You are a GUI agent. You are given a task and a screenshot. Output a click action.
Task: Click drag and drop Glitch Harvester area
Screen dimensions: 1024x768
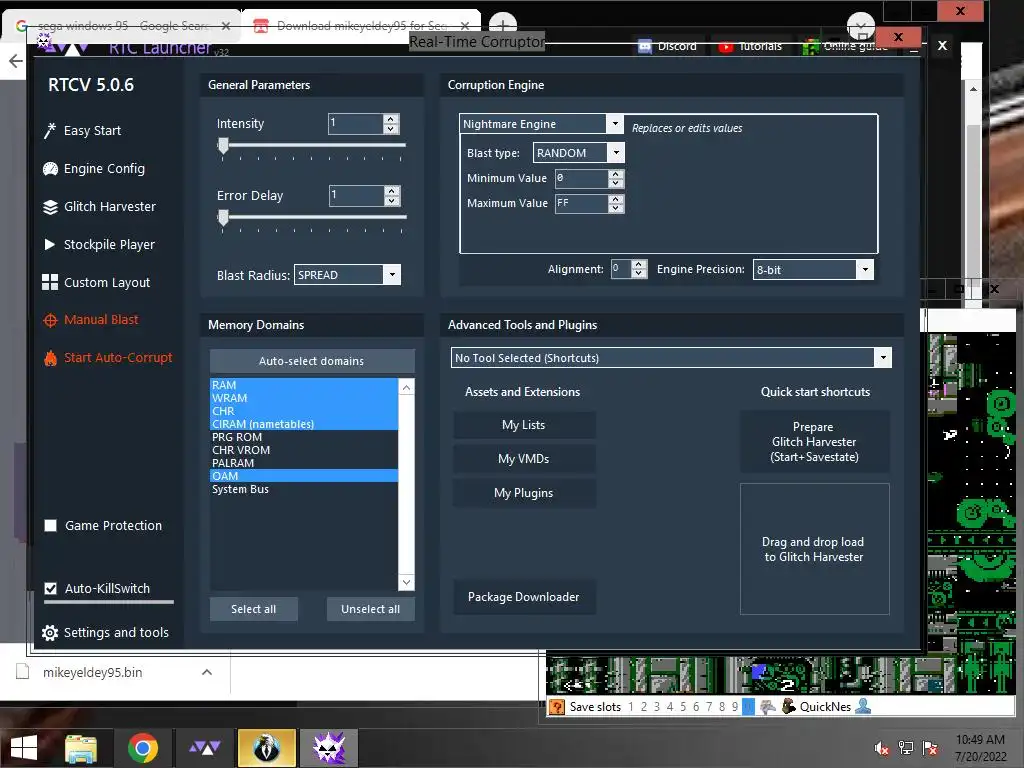(x=814, y=549)
